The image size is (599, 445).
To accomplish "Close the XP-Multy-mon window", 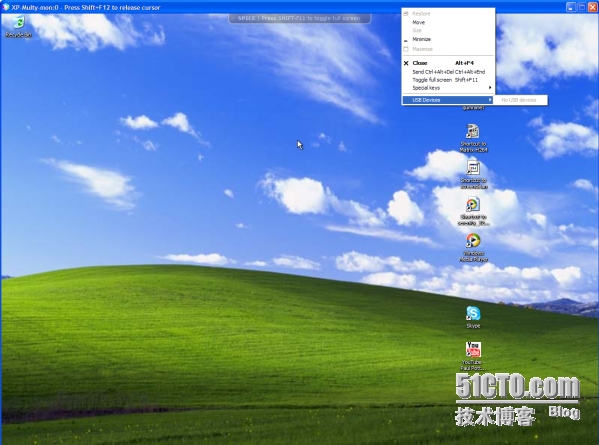I will [593, 7].
